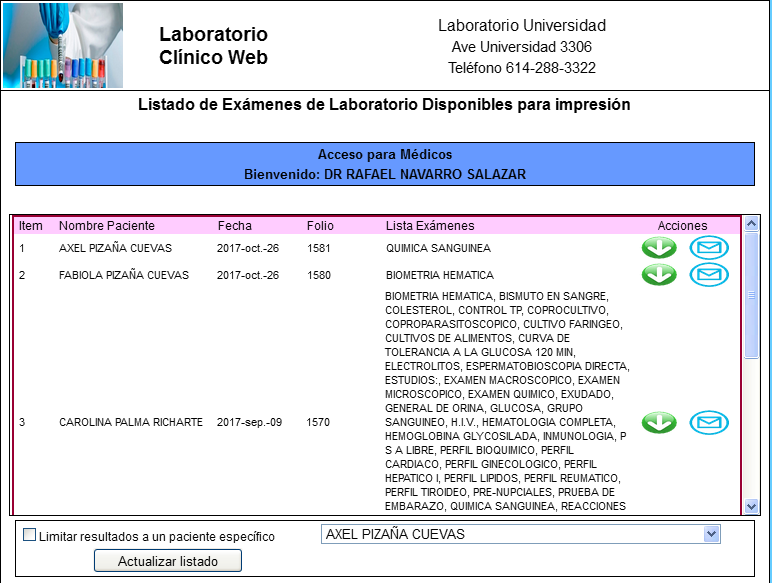
Task: Click the Laboratorio Universidad heading
Action: (522, 25)
